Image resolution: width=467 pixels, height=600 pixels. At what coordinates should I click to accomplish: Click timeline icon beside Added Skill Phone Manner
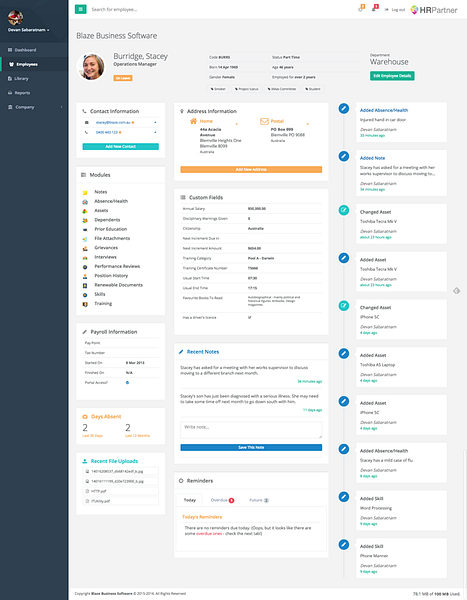click(x=344, y=544)
